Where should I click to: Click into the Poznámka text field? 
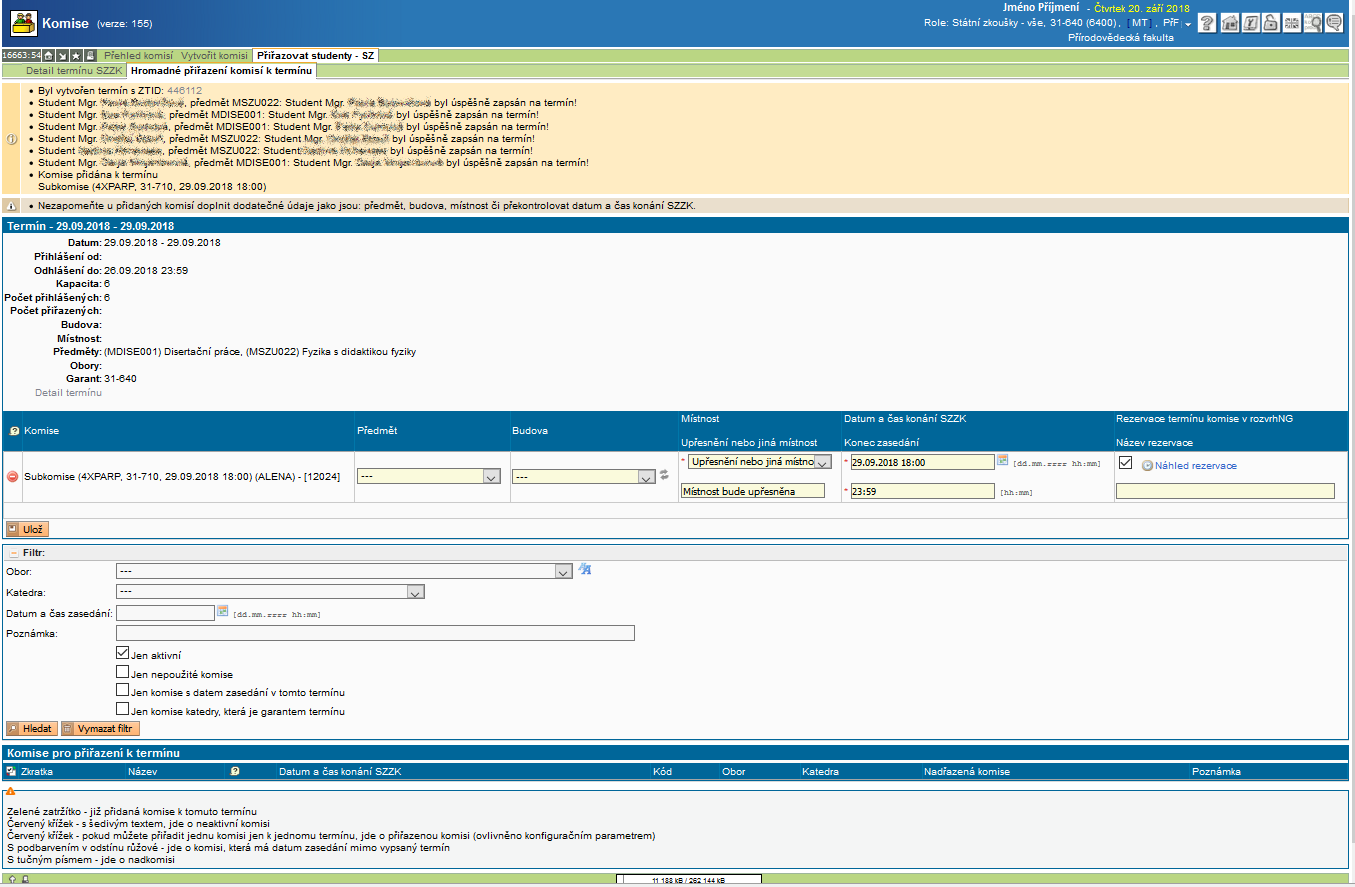pyautogui.click(x=375, y=633)
